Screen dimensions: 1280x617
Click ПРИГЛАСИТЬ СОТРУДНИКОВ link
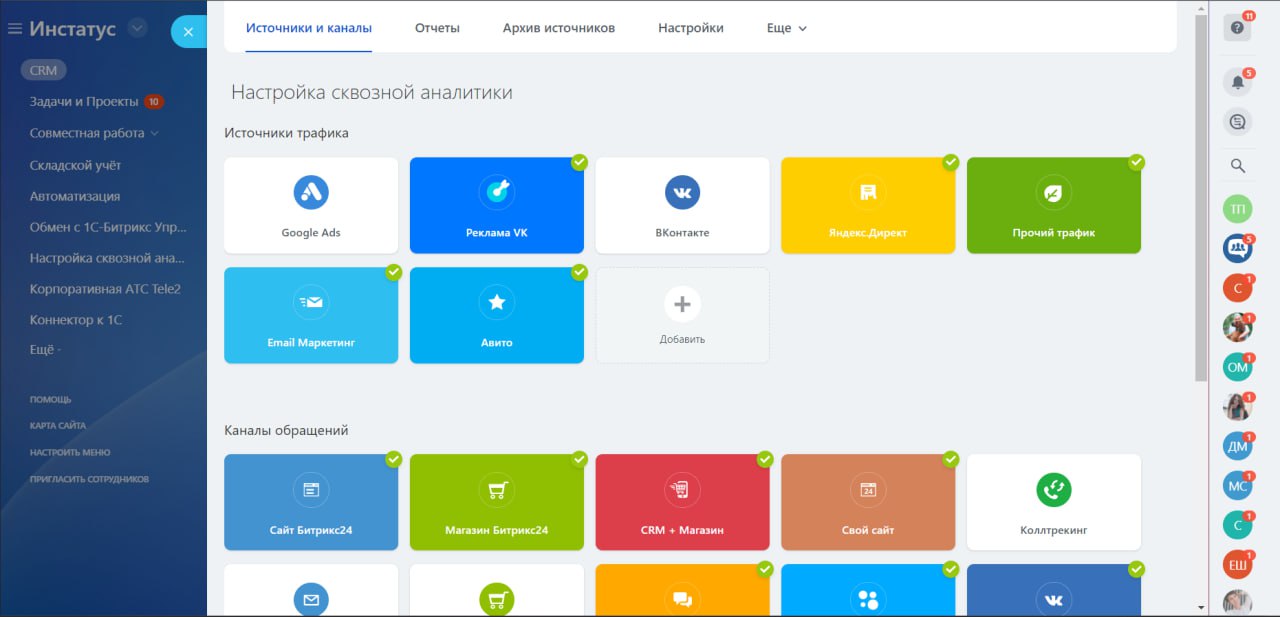(x=89, y=479)
